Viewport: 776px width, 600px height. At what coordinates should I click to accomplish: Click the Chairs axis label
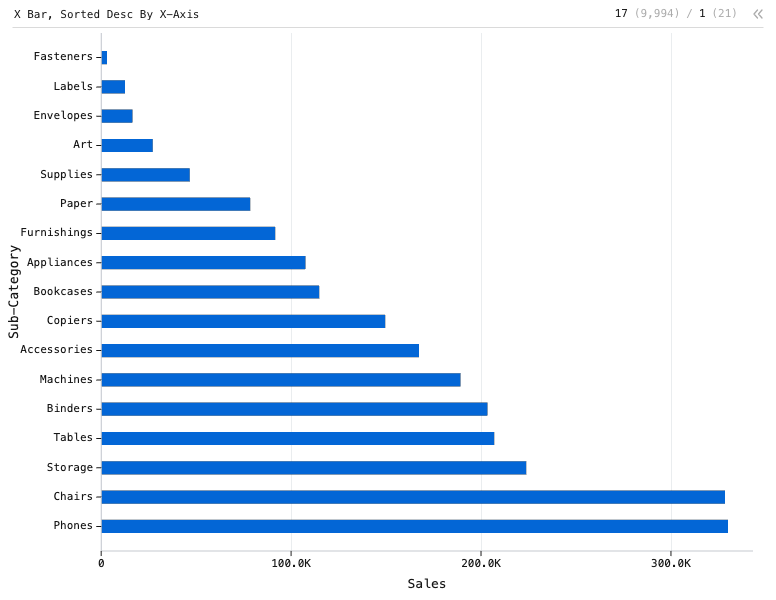[73, 497]
